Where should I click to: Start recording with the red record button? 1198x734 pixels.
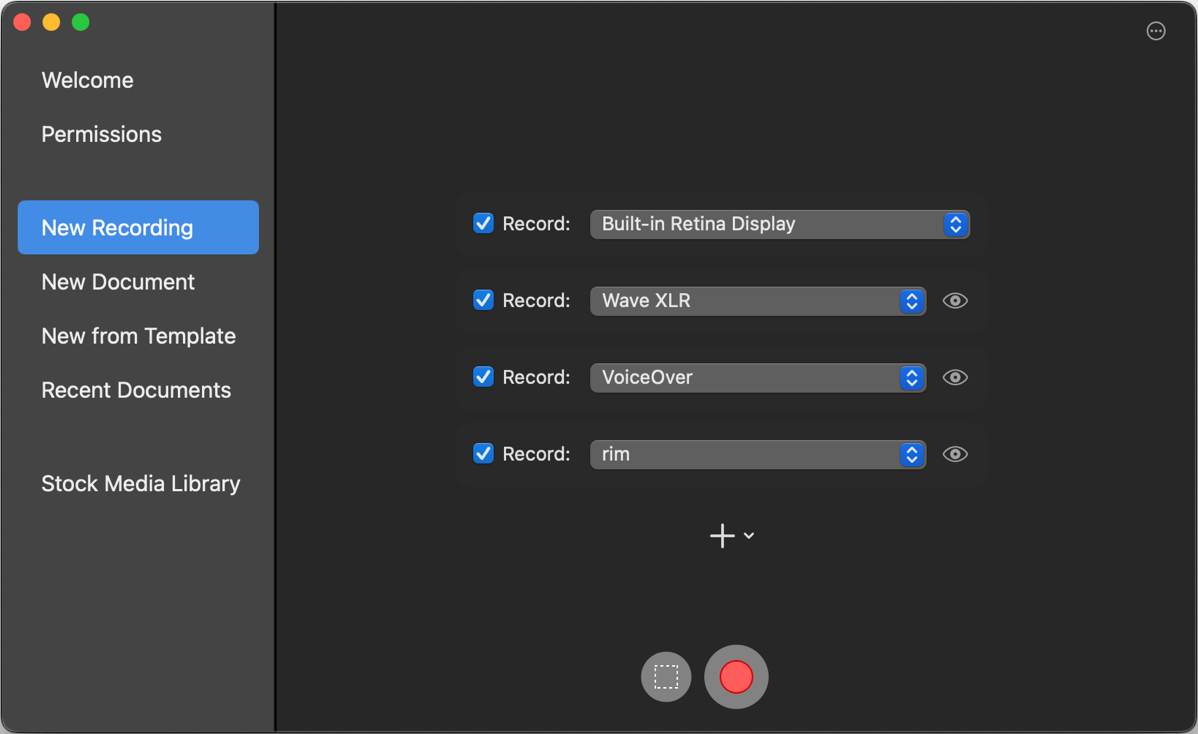click(736, 677)
